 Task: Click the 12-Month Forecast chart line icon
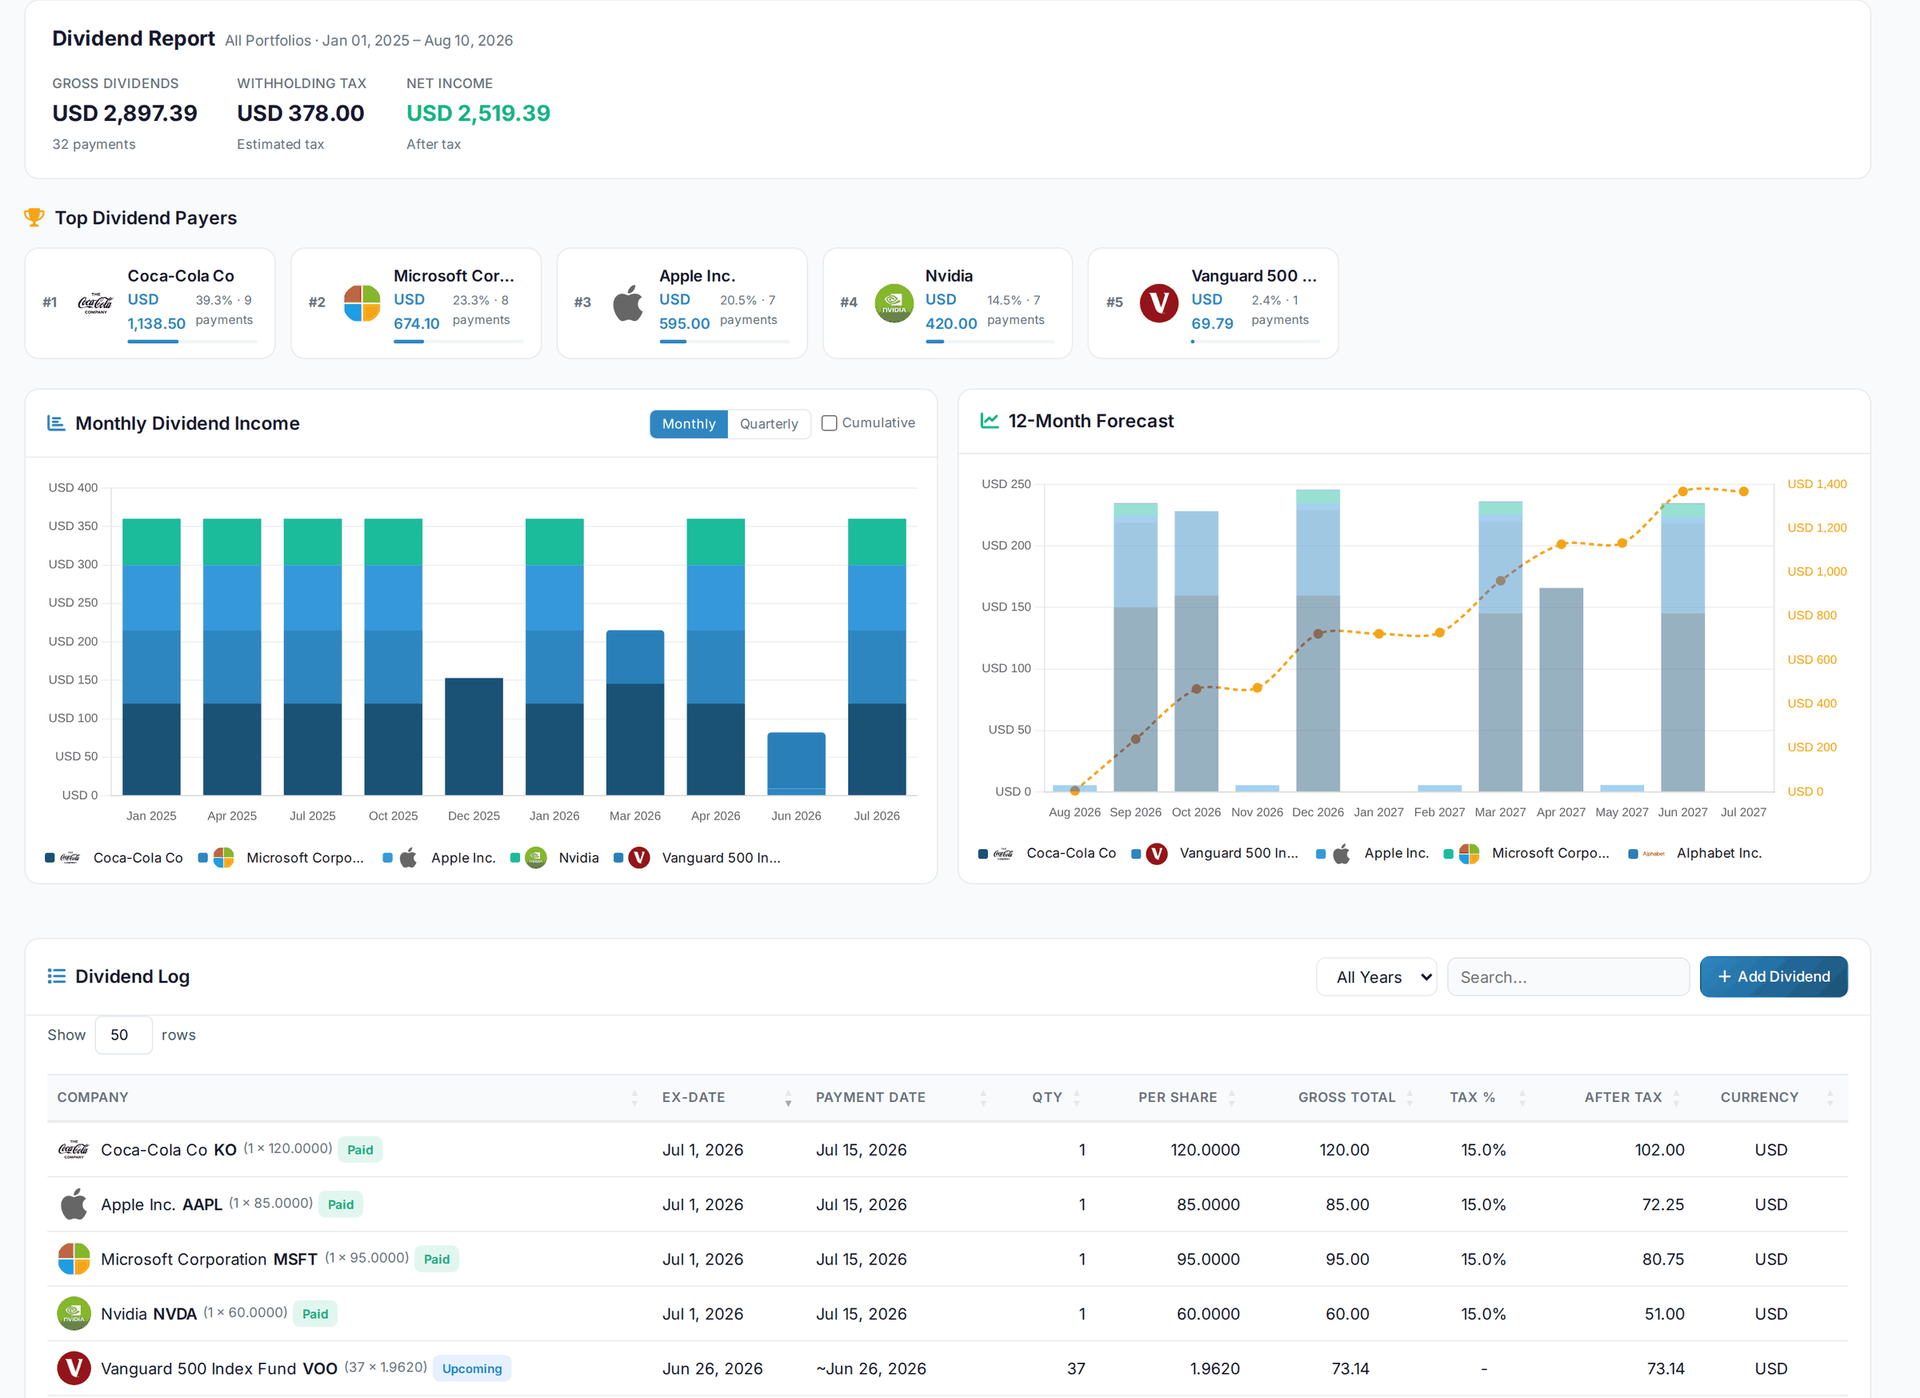point(989,421)
